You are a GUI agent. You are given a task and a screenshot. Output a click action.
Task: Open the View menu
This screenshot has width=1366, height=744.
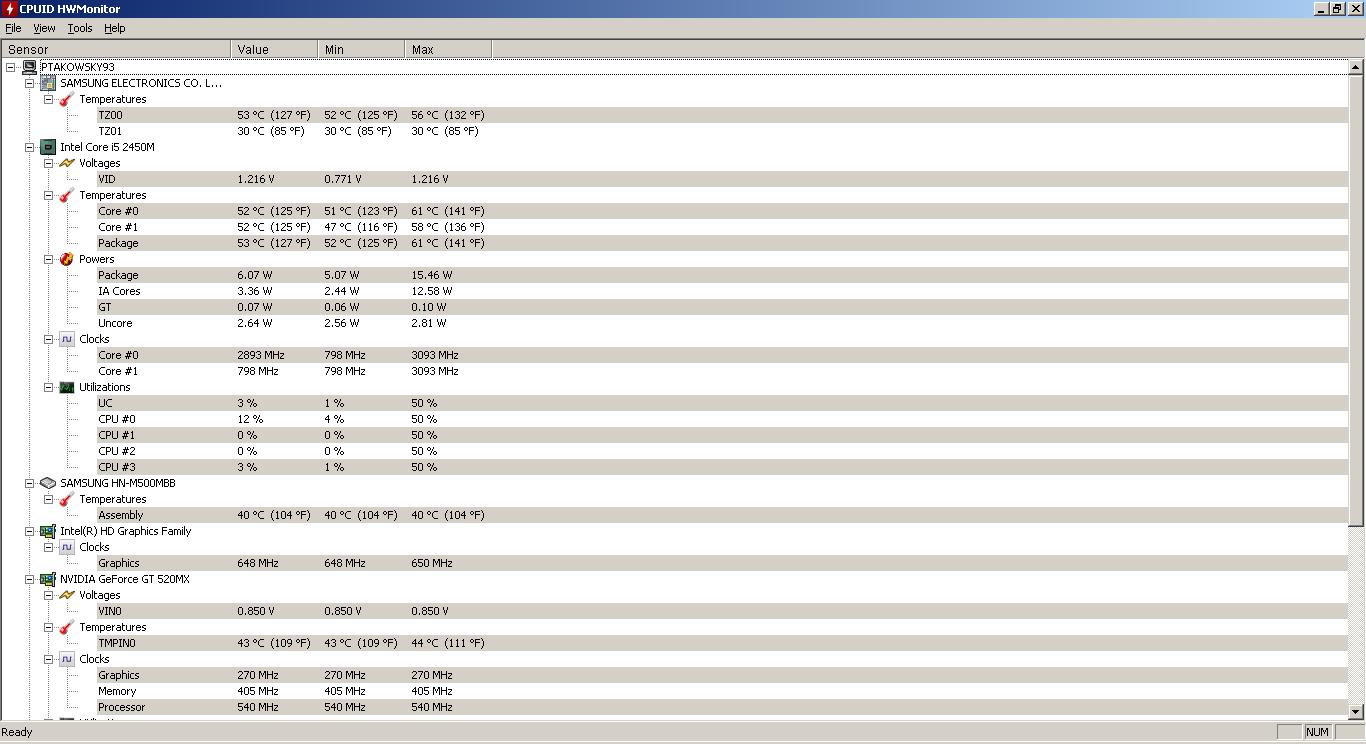44,28
